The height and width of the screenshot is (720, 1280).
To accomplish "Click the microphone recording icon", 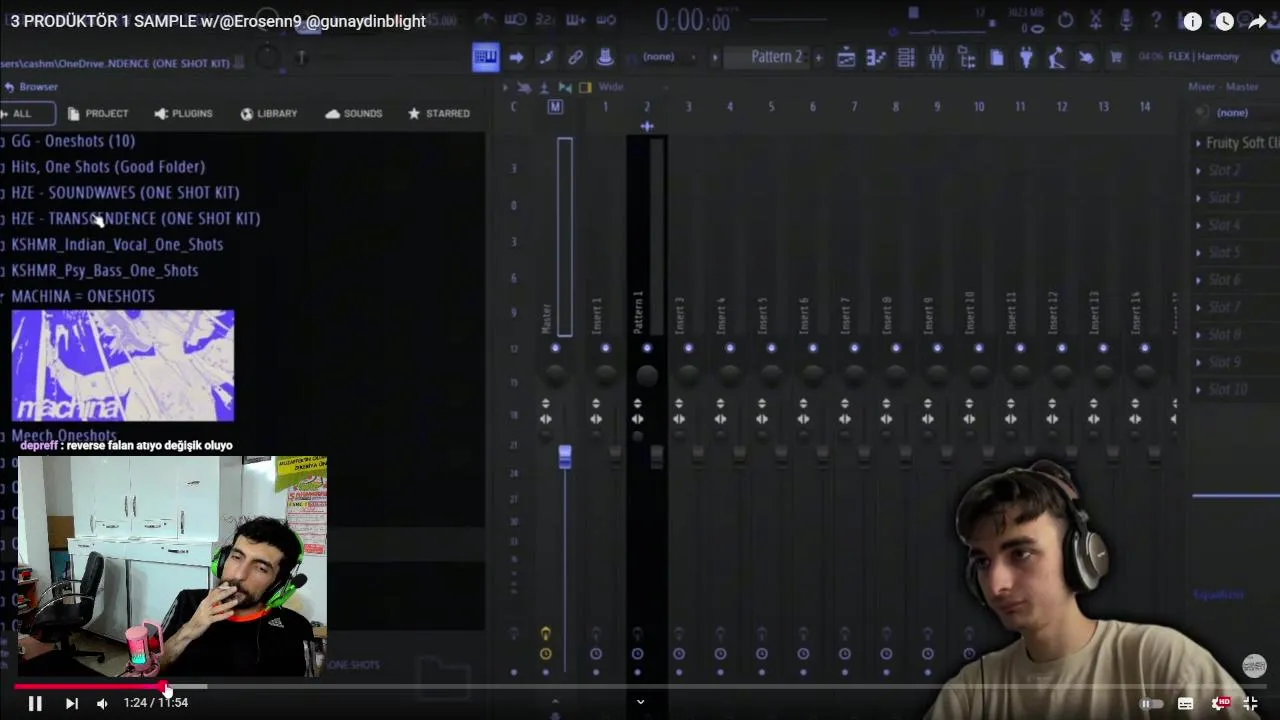I will [1126, 20].
